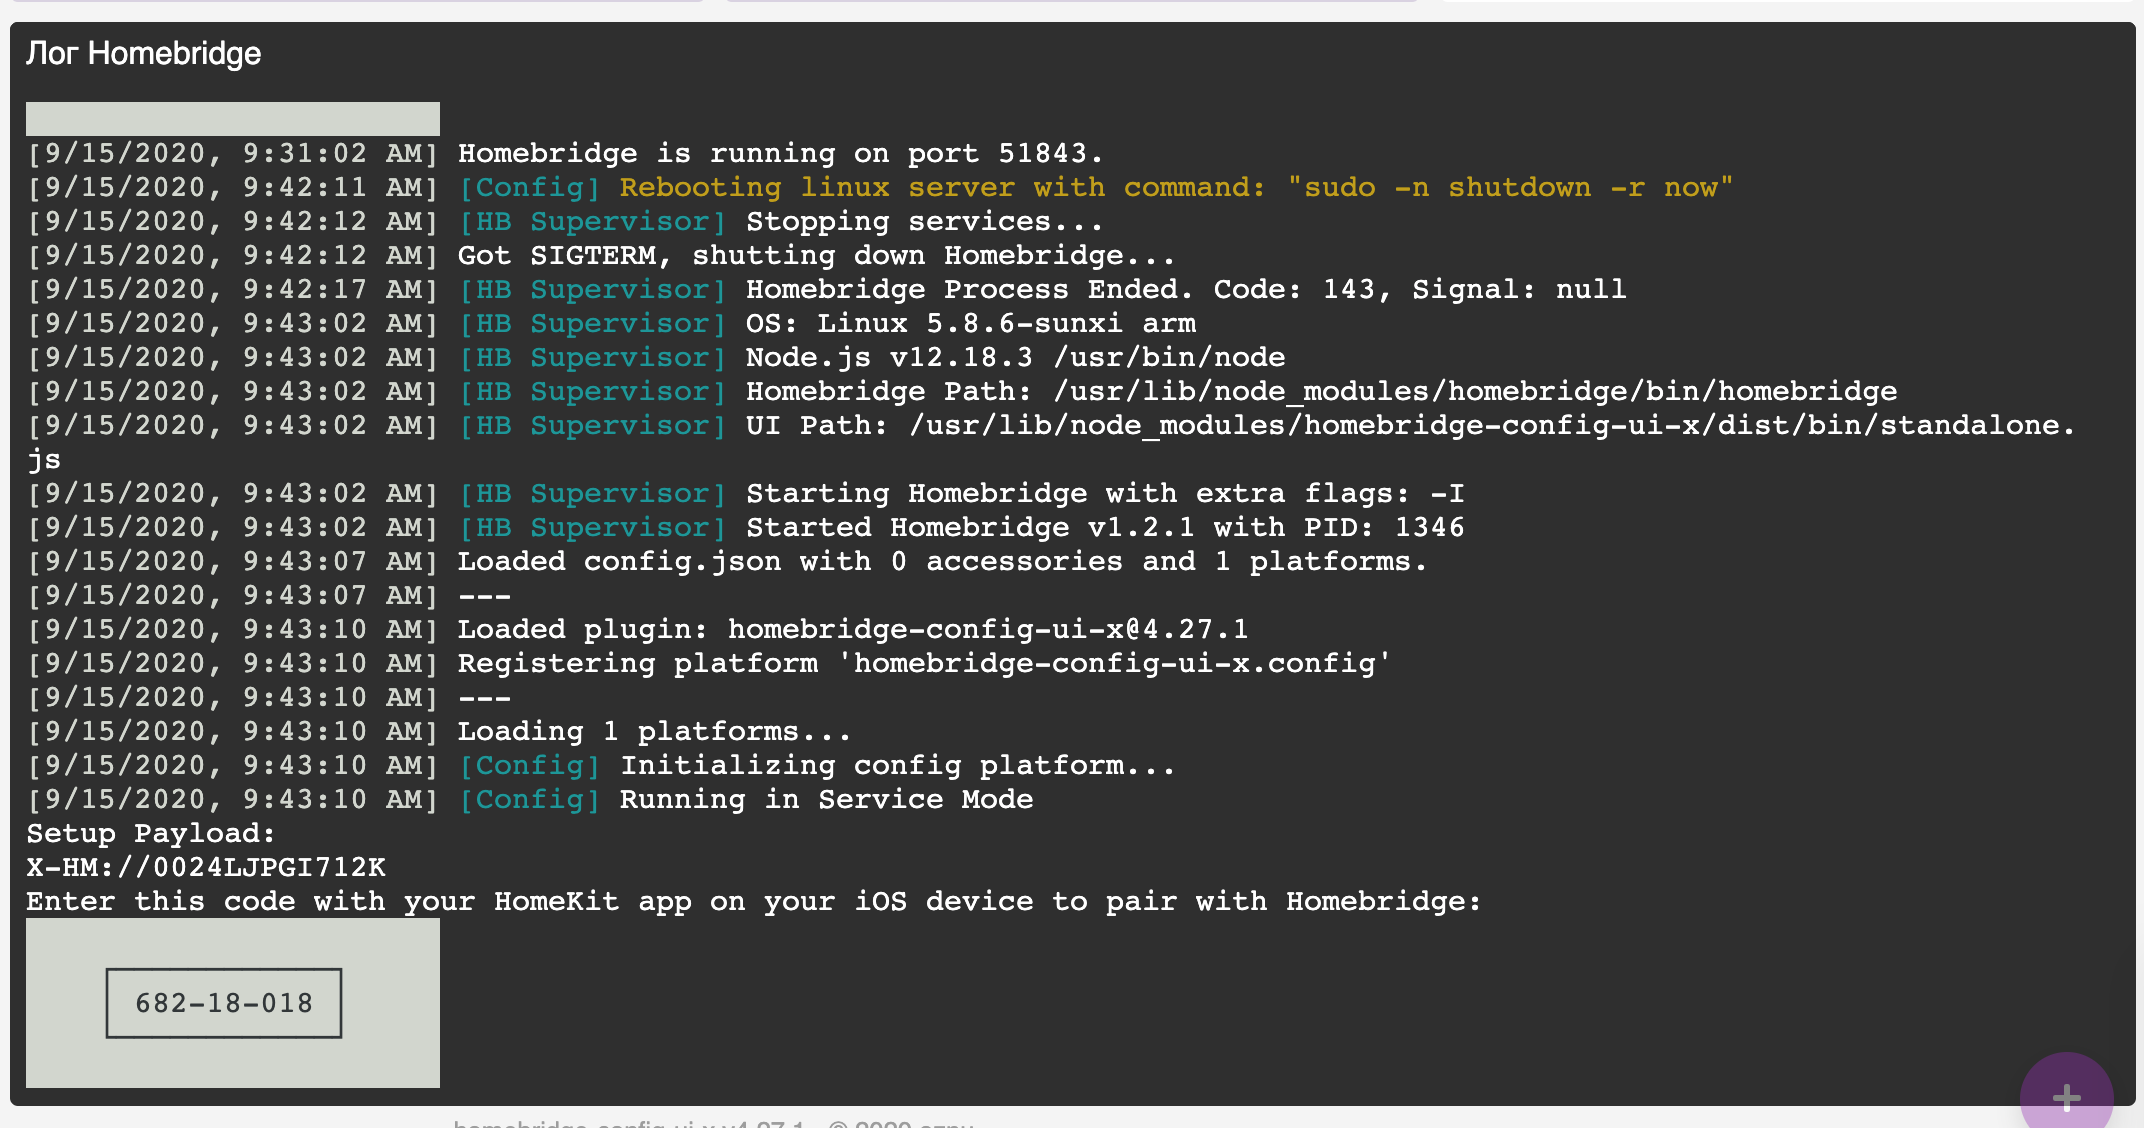Click the 'Starting Homebridge with extra flags: -I' line

(x=745, y=493)
